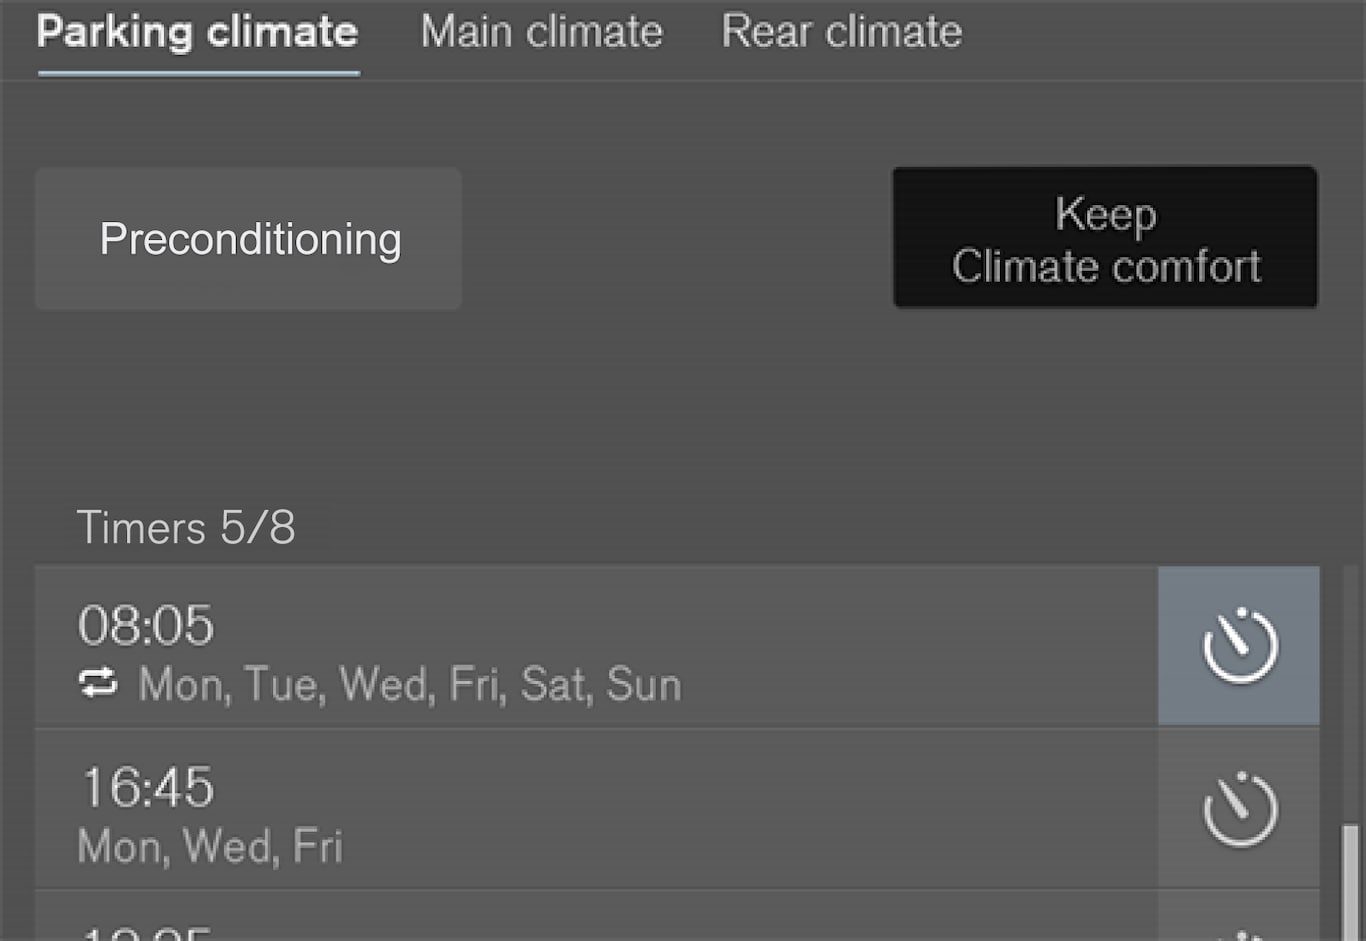Click the Timers 5/8 heading
Image resolution: width=1366 pixels, height=941 pixels.
pyautogui.click(x=186, y=527)
